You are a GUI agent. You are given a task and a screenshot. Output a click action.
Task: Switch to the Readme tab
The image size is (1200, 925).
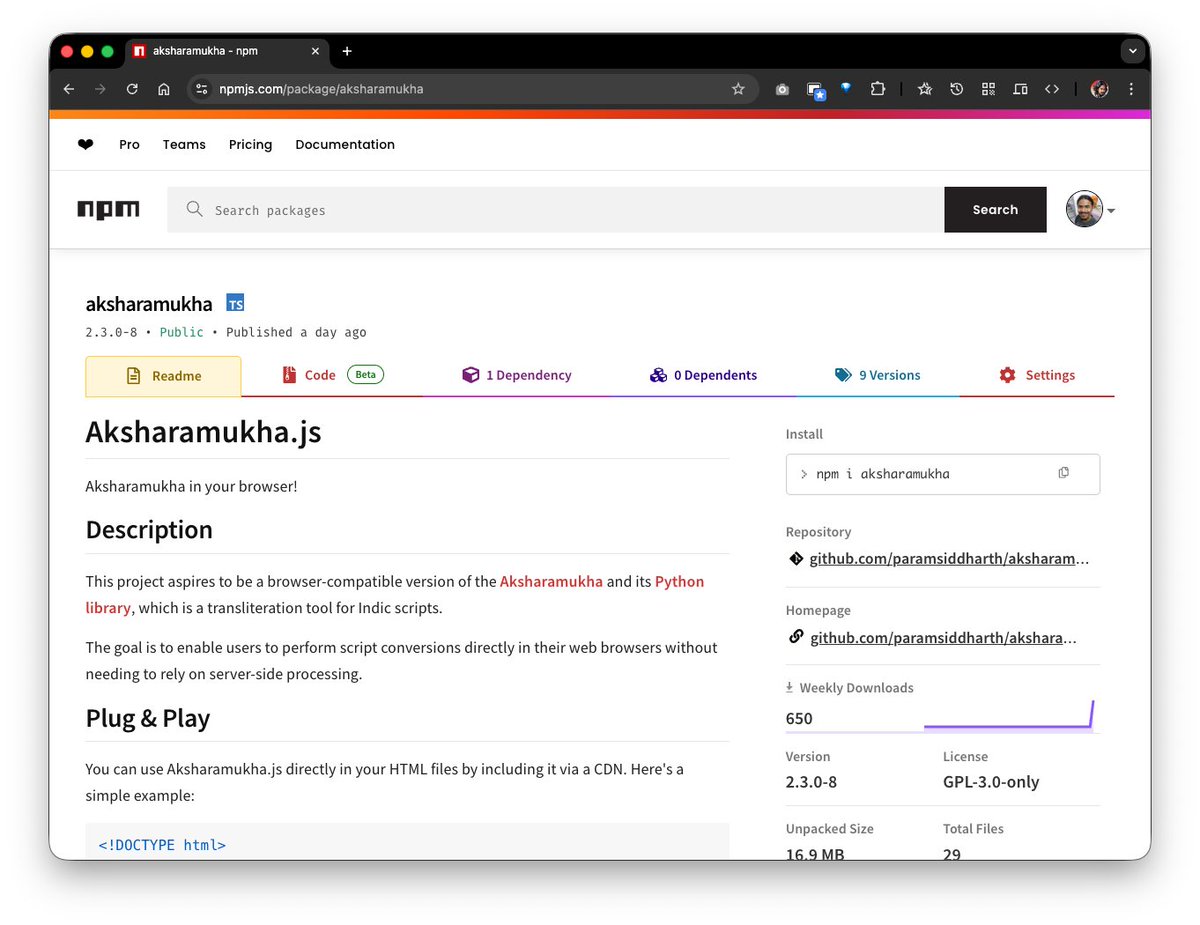pyautogui.click(x=163, y=376)
